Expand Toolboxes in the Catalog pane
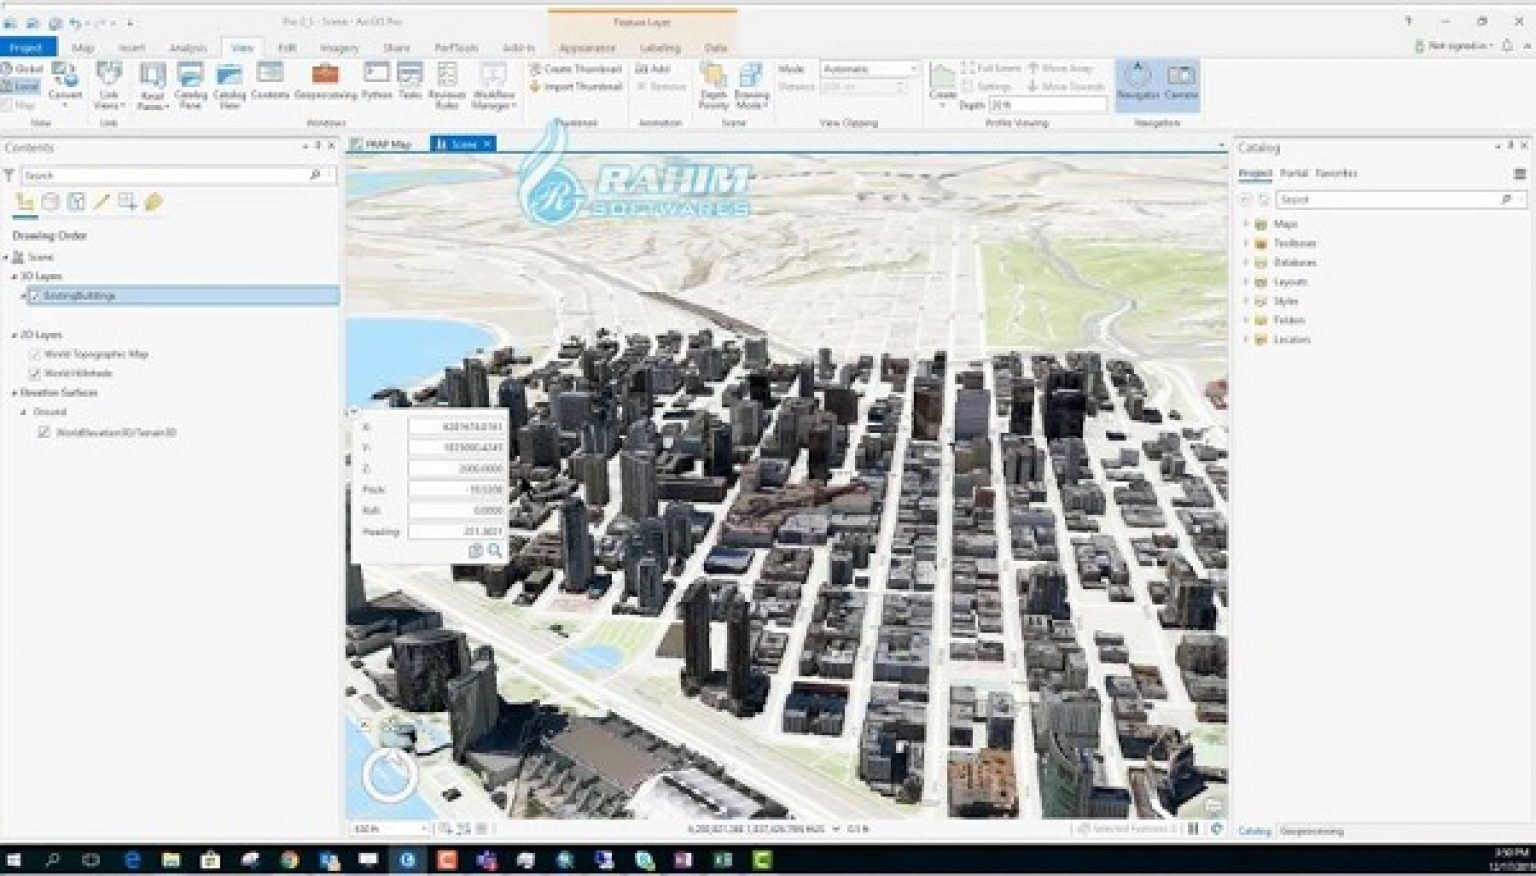 1247,243
